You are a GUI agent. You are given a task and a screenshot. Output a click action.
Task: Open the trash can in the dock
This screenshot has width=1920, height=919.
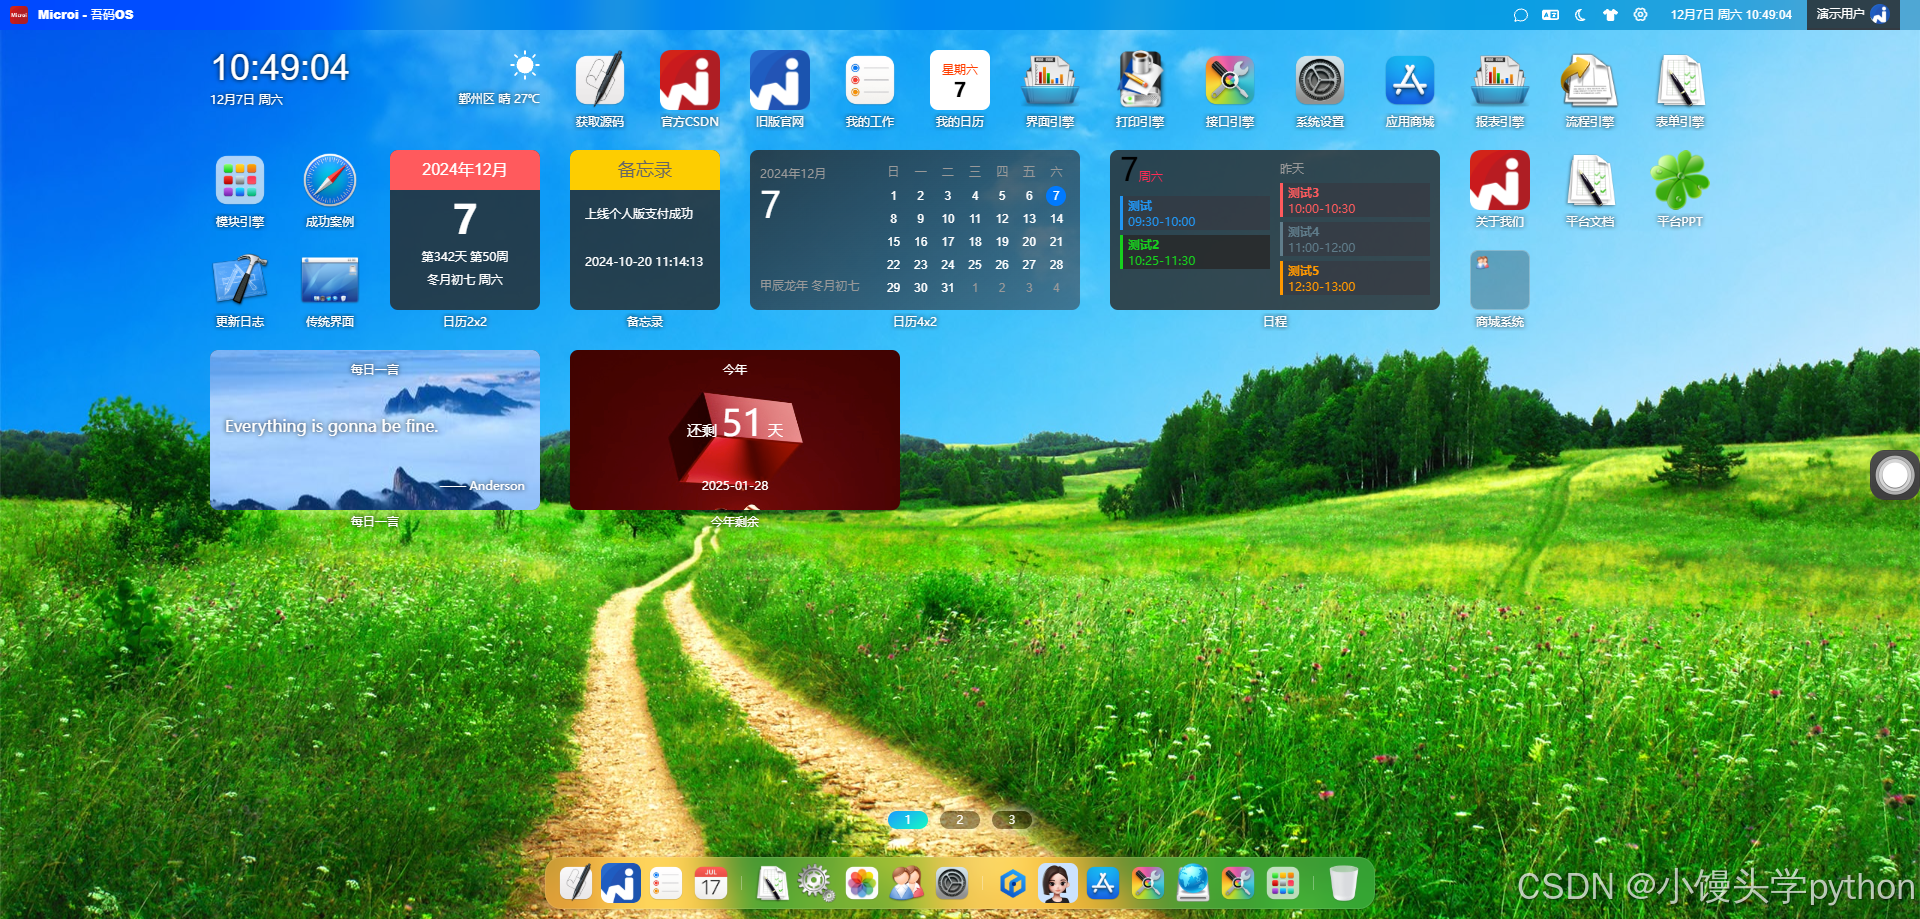click(1343, 884)
